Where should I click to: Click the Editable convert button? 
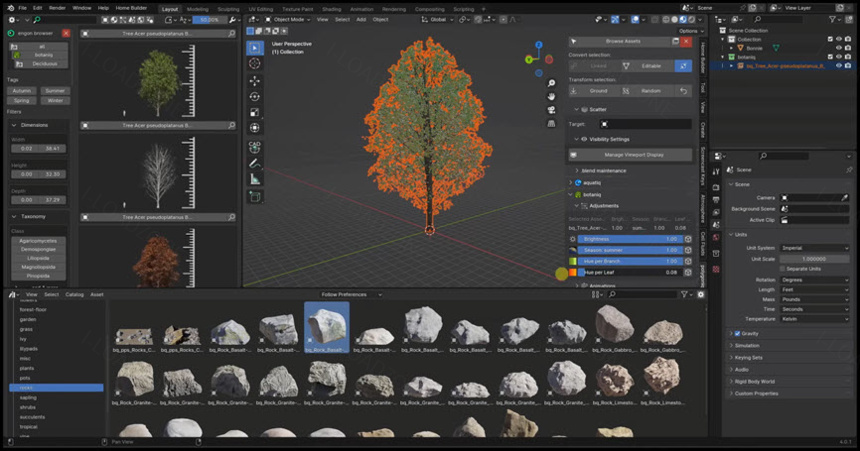click(647, 66)
